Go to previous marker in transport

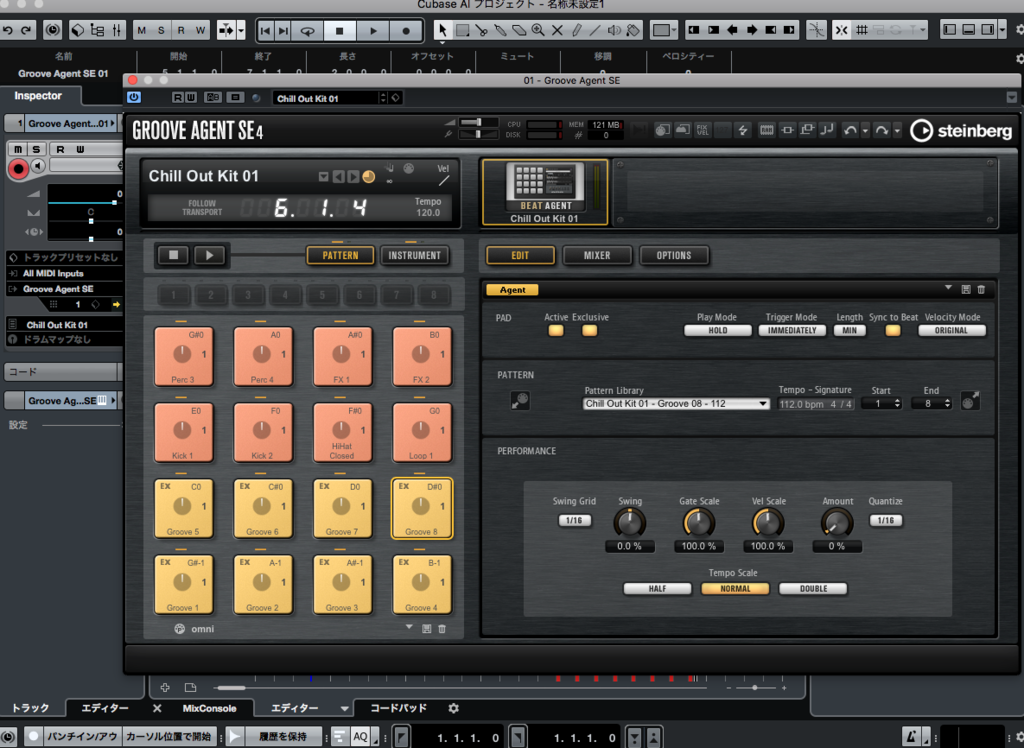click(265, 30)
